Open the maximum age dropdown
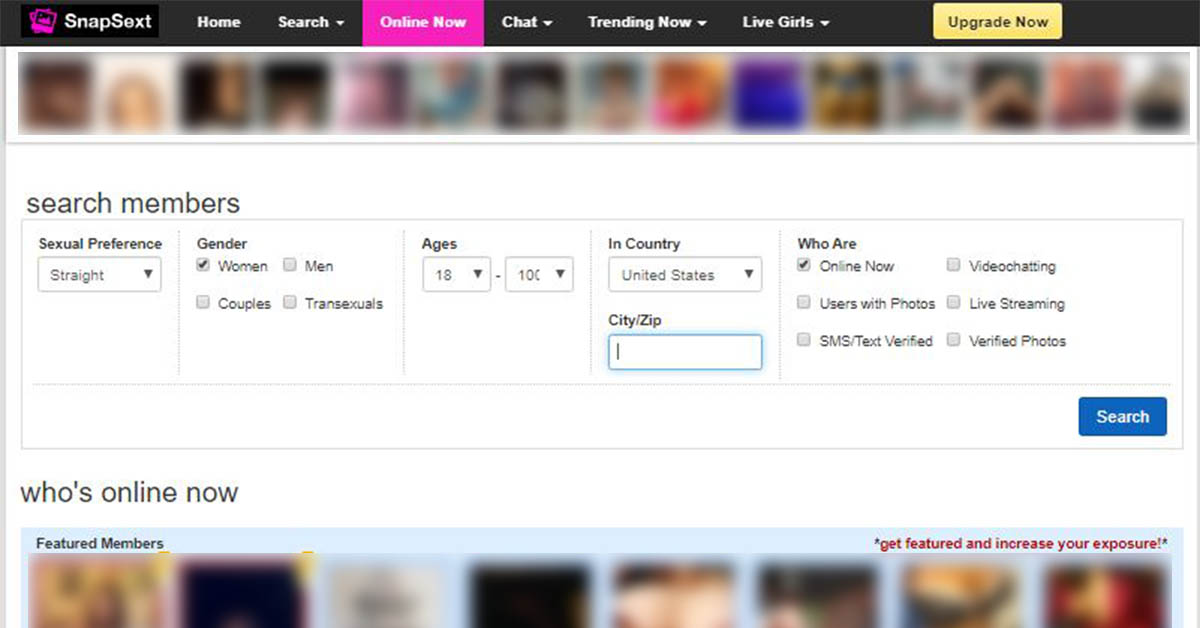The height and width of the screenshot is (628, 1200). (x=539, y=275)
